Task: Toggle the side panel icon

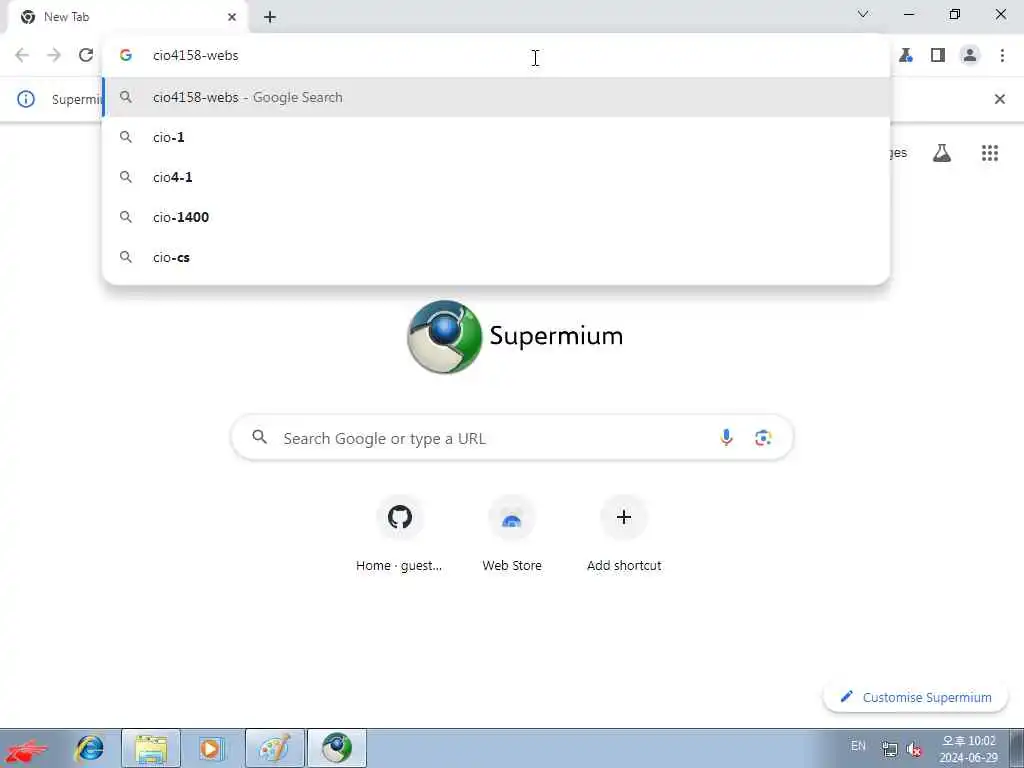Action: click(x=938, y=55)
